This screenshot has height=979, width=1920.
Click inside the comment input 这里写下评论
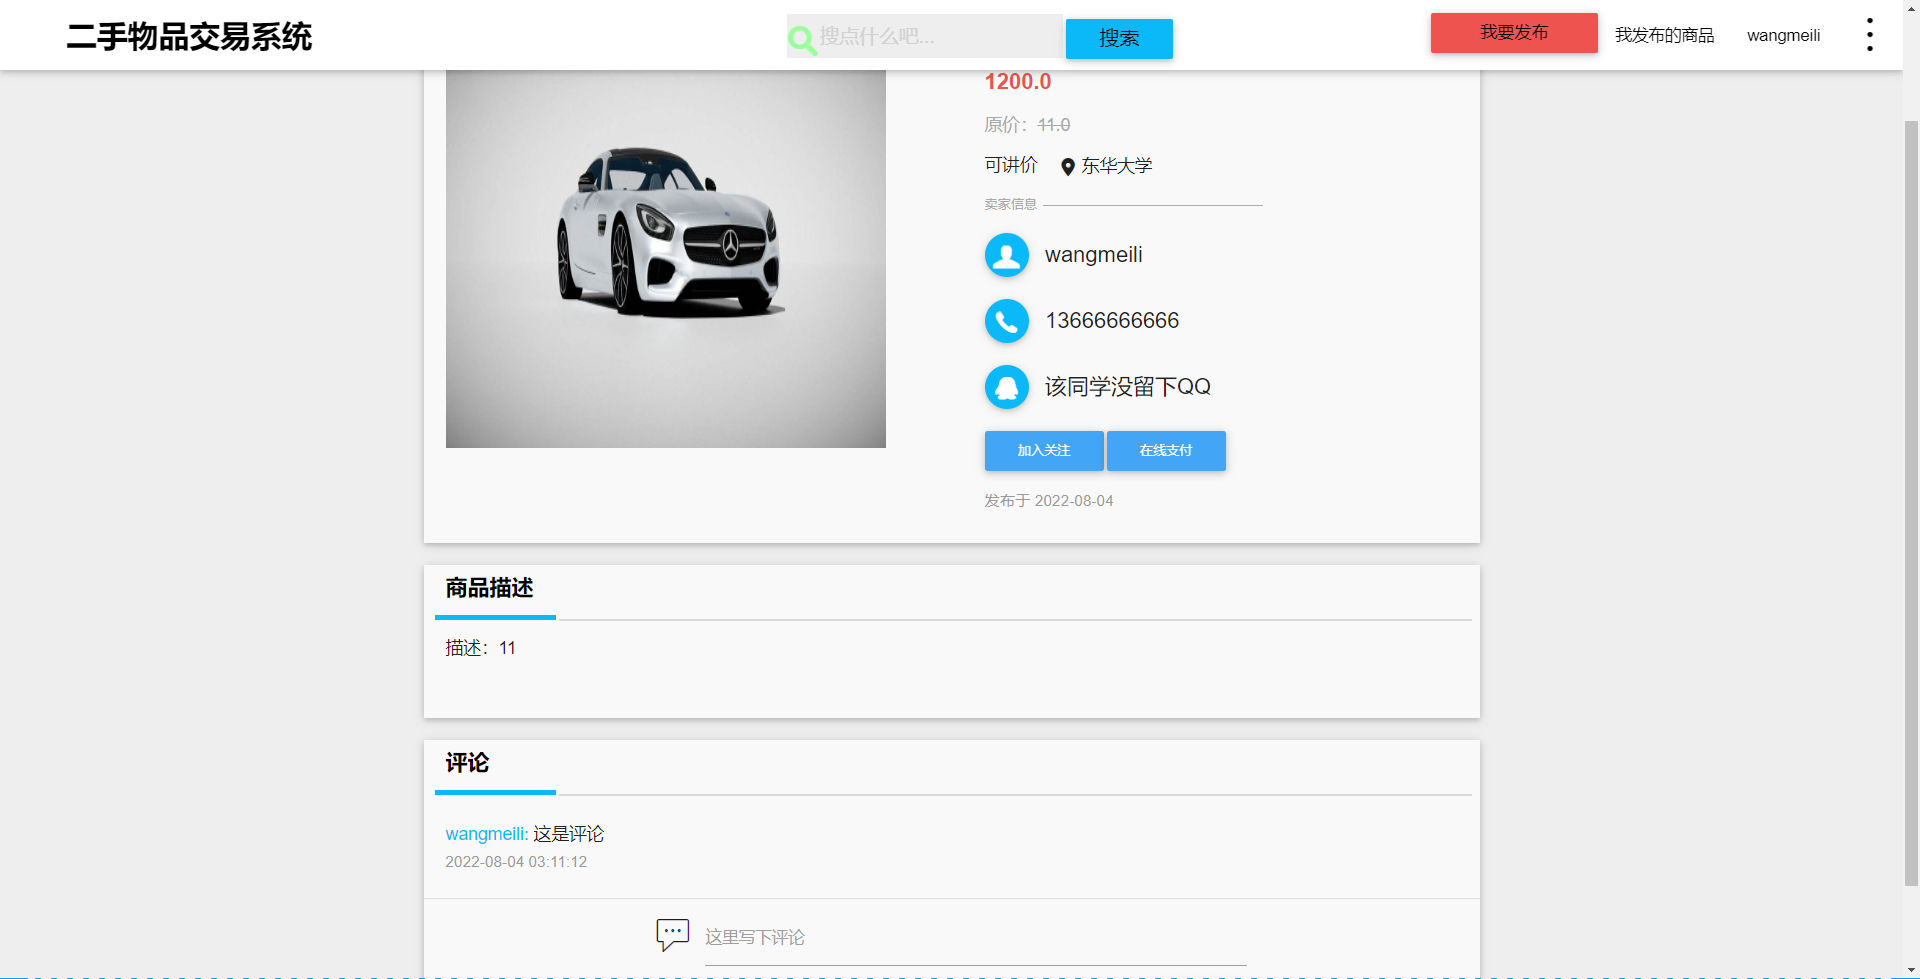[850, 937]
